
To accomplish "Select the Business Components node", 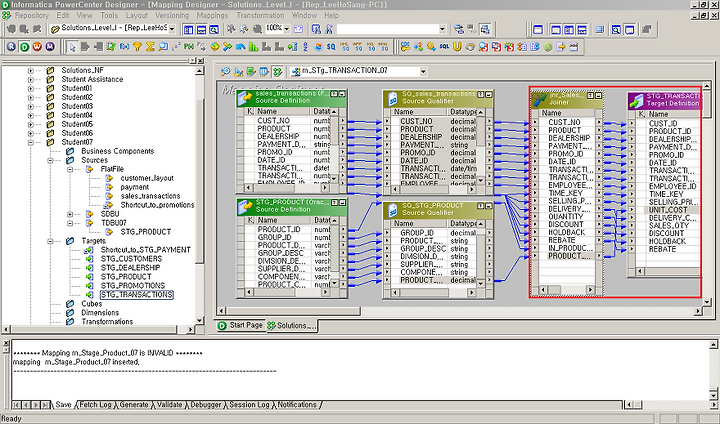I will 118,151.
